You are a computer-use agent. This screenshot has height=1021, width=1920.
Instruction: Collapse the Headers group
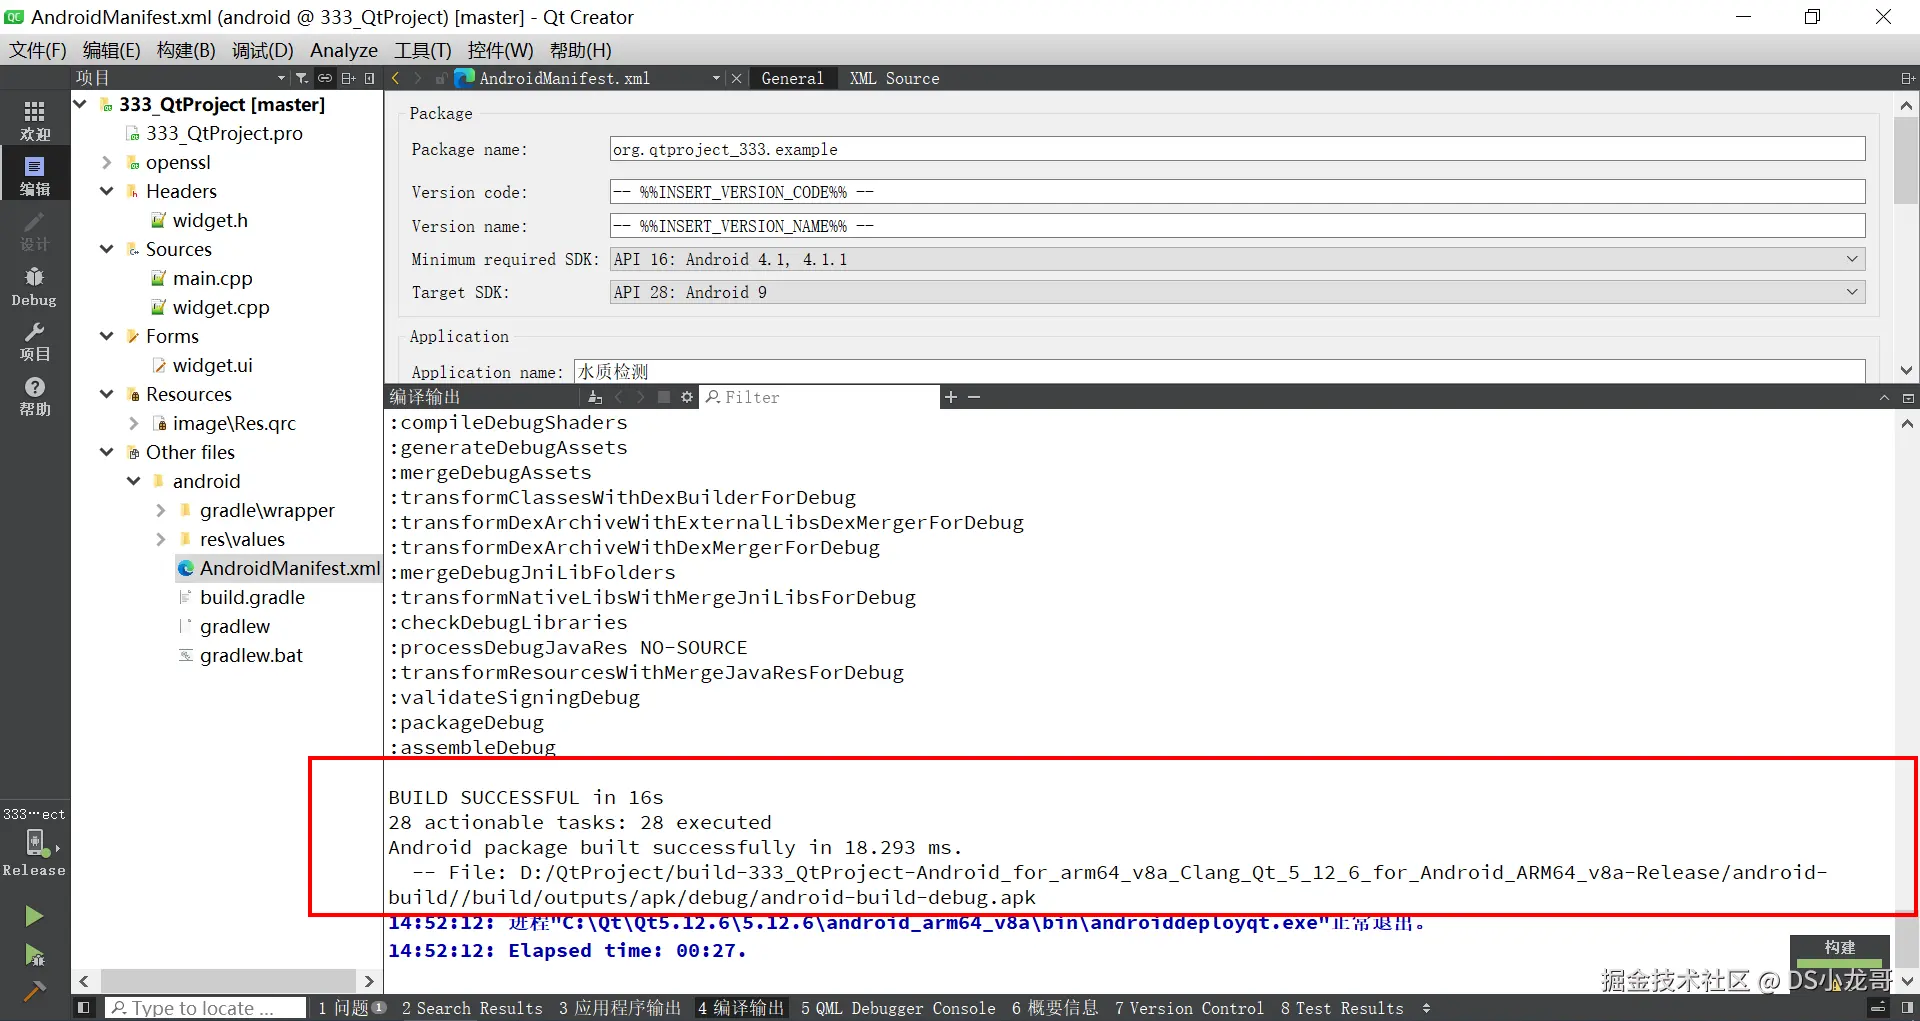tap(107, 191)
